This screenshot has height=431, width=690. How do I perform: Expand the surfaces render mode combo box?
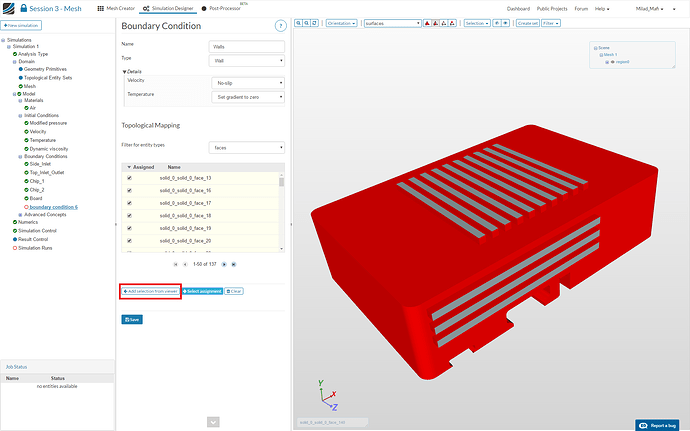(x=391, y=22)
